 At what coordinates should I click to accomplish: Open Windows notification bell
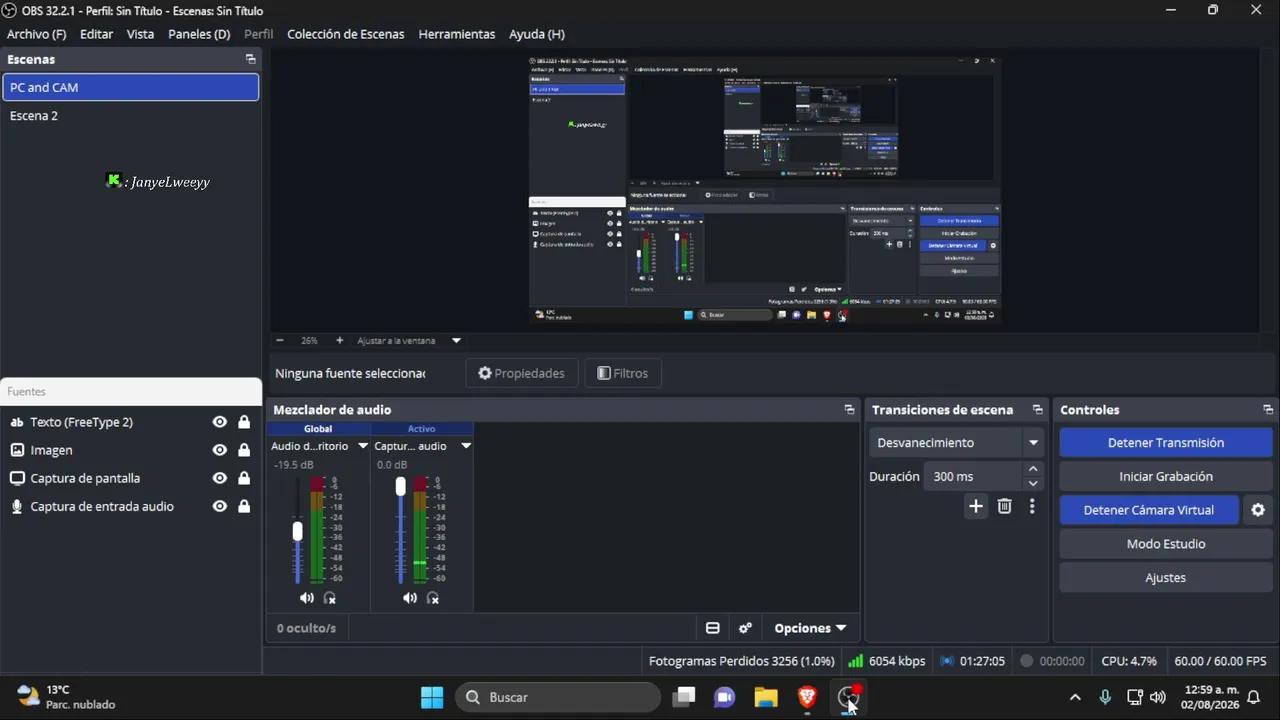1253,697
